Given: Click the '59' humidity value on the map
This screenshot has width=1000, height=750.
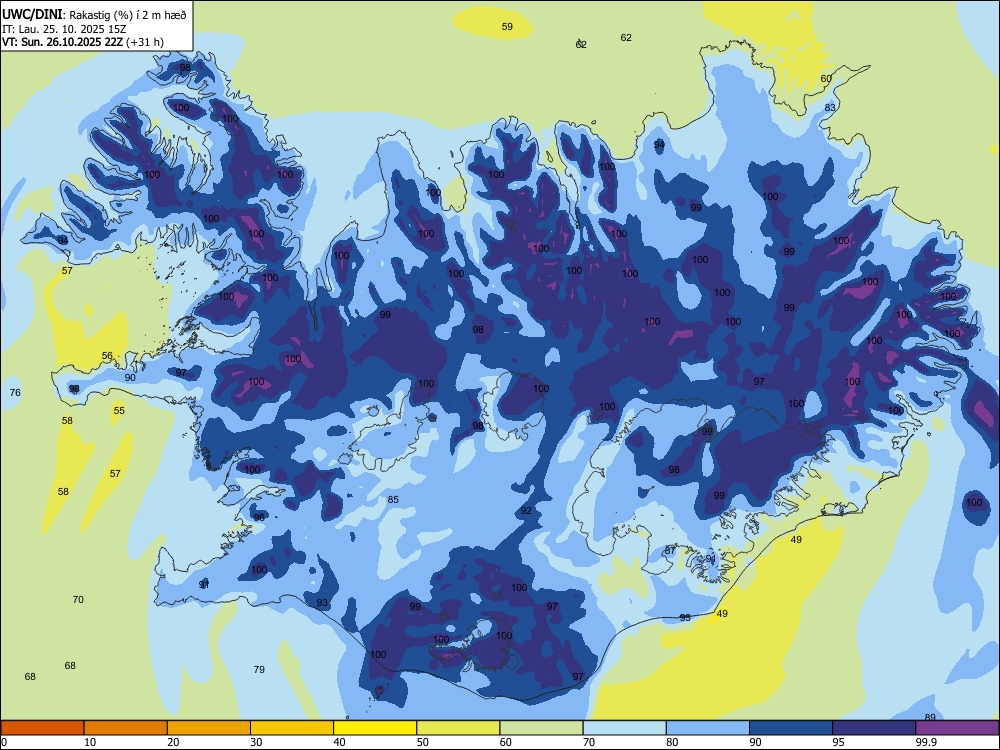Looking at the screenshot, I should (507, 27).
